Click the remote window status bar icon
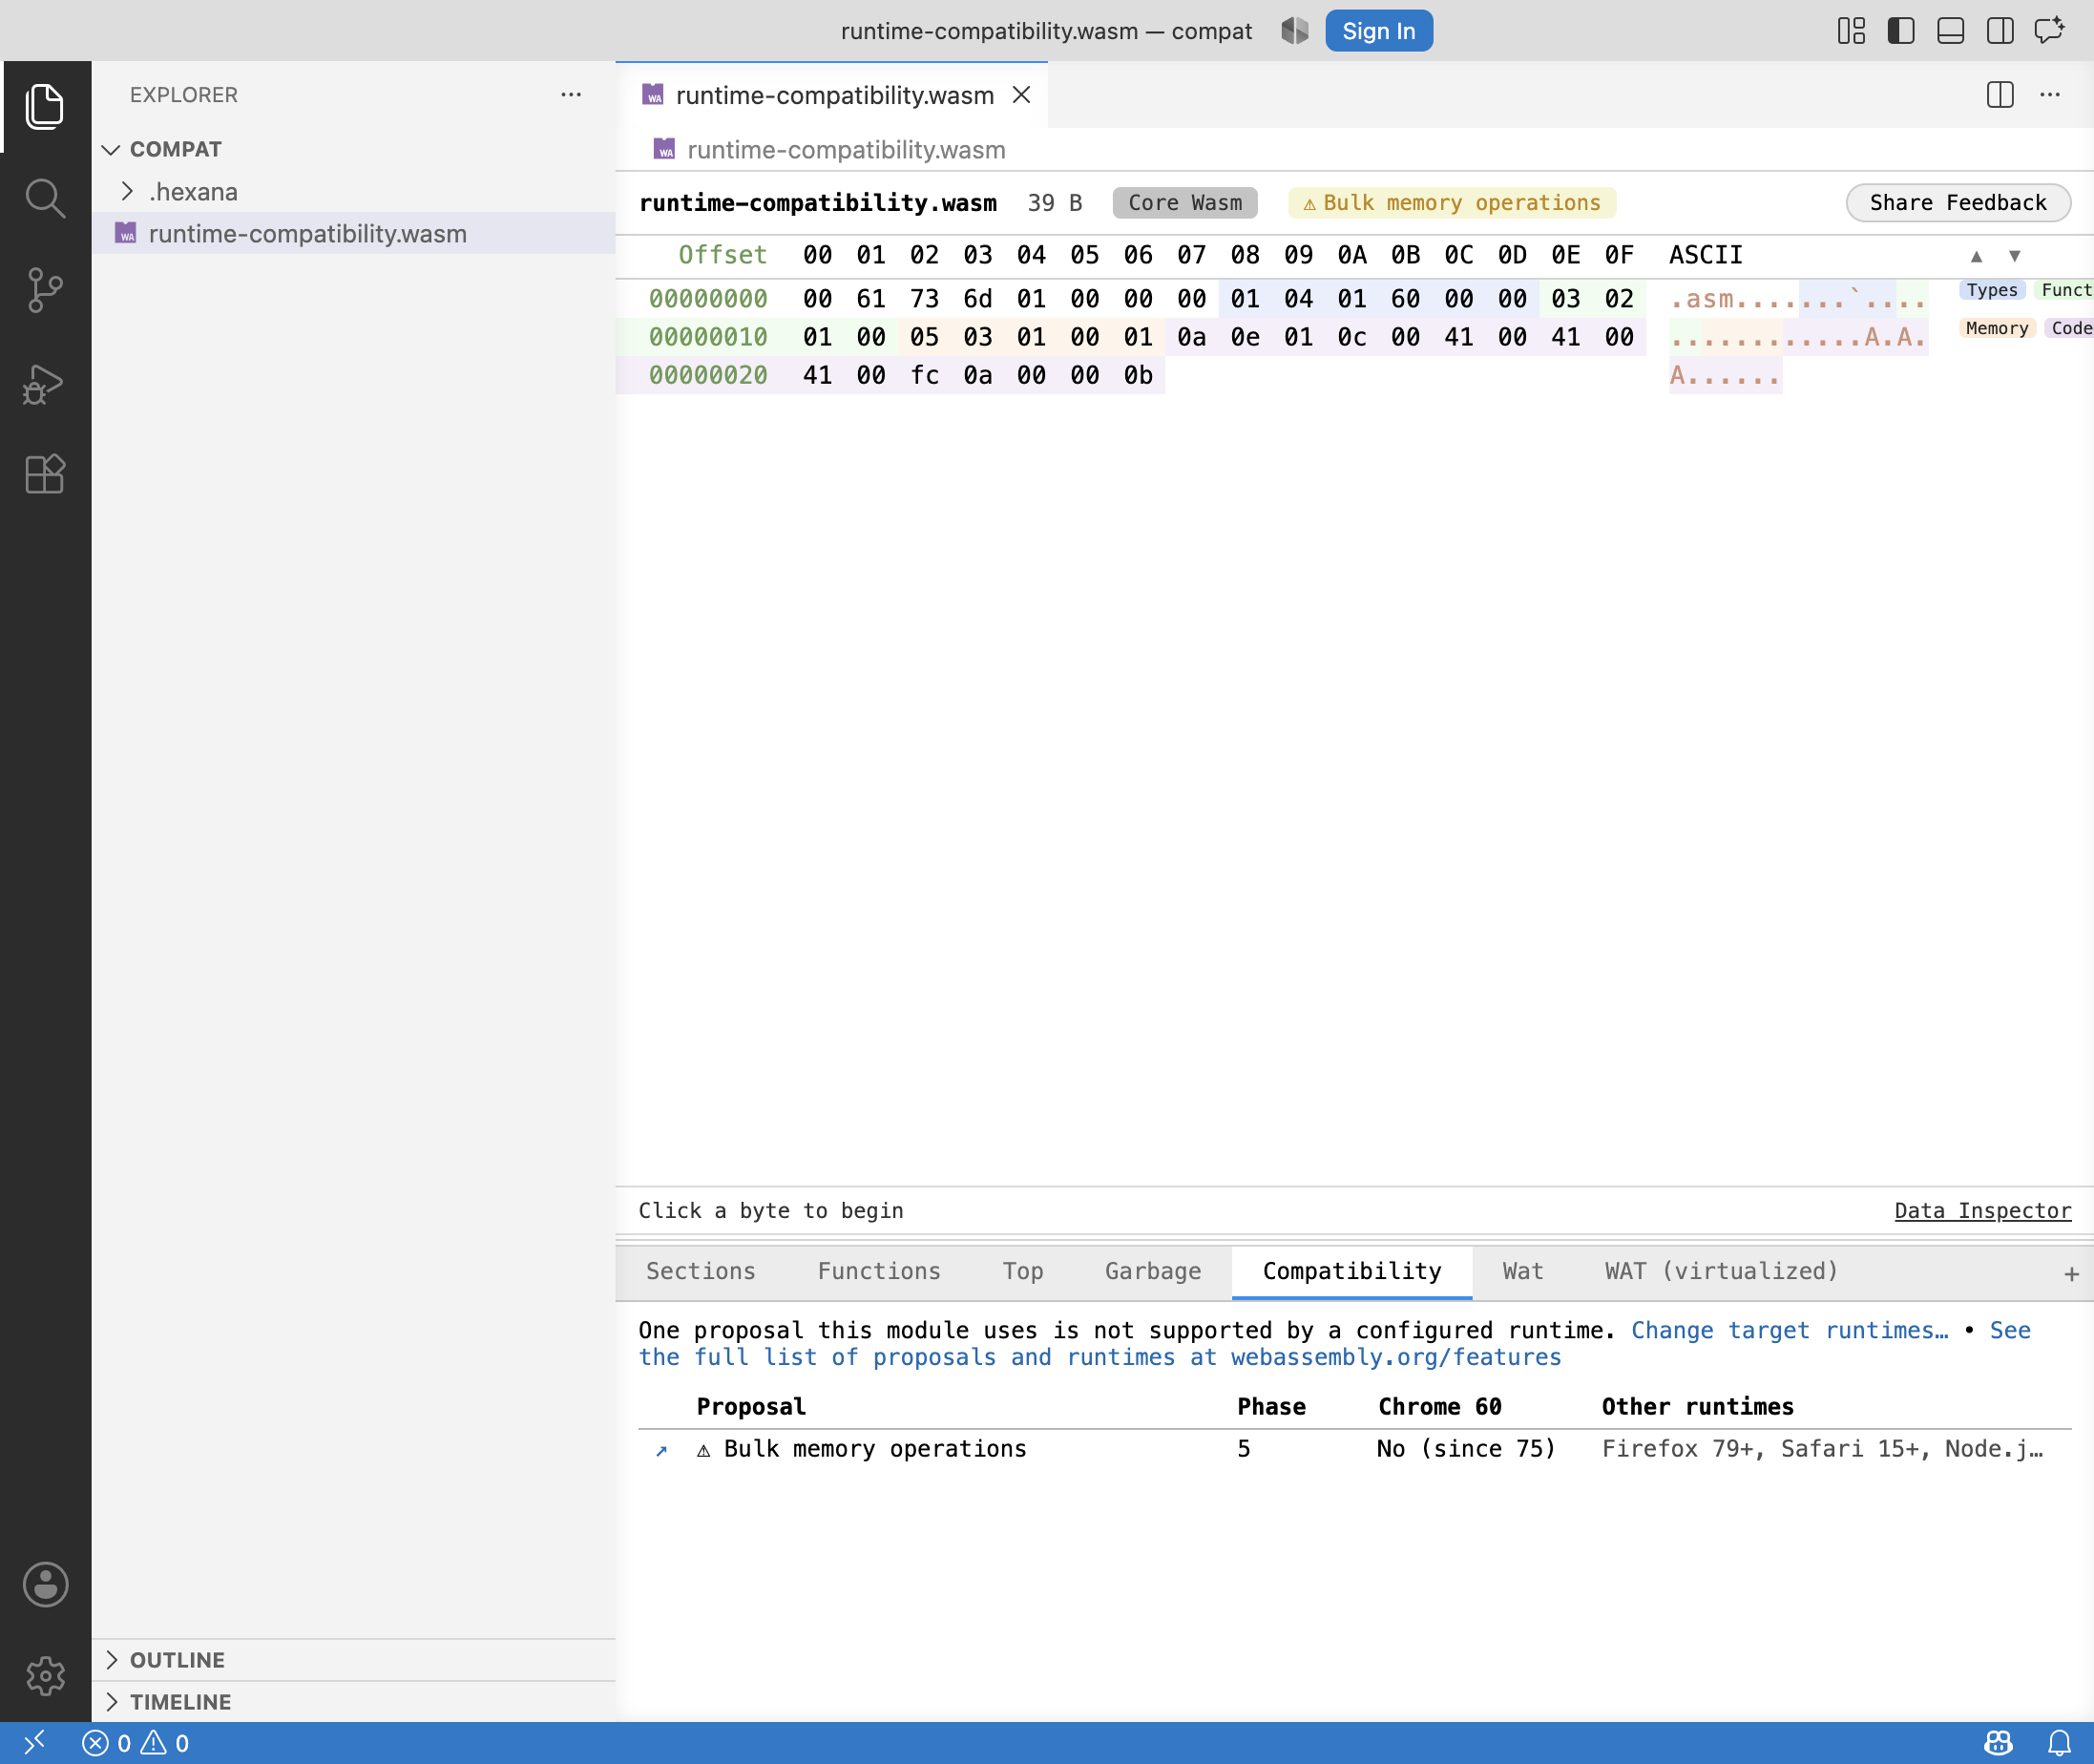2094x1764 pixels. 34,1743
